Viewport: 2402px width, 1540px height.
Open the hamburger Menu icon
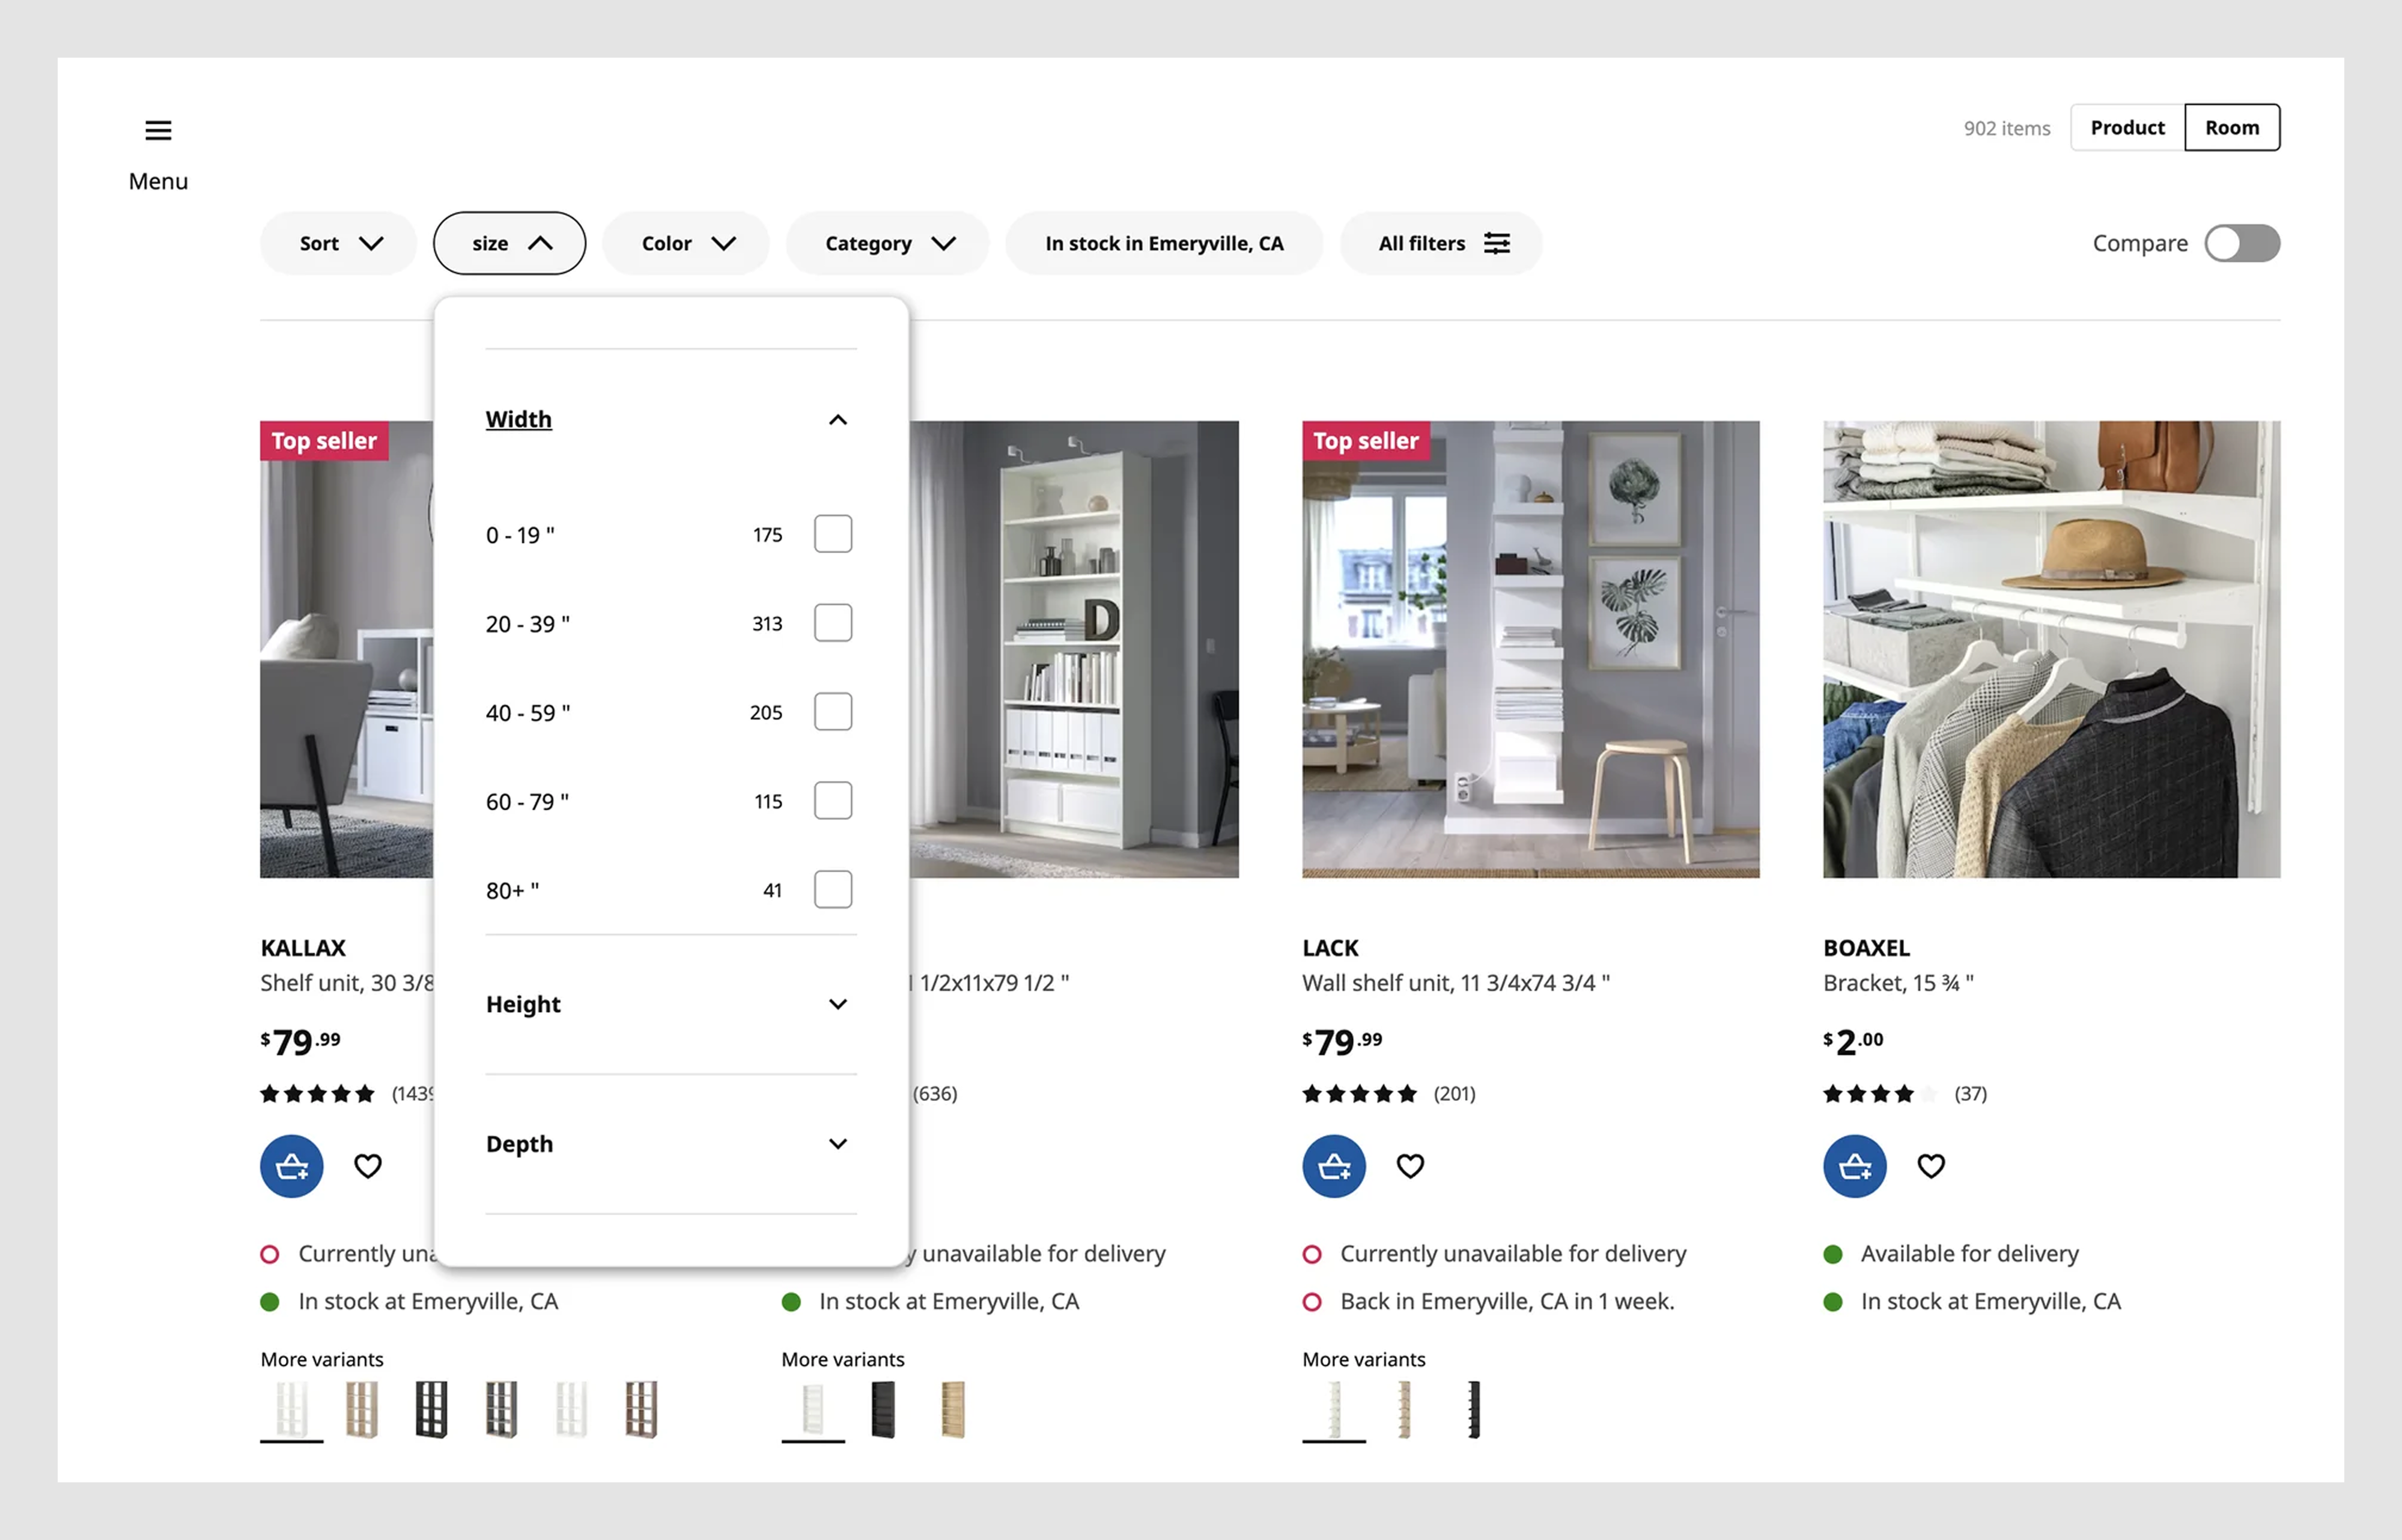[158, 130]
